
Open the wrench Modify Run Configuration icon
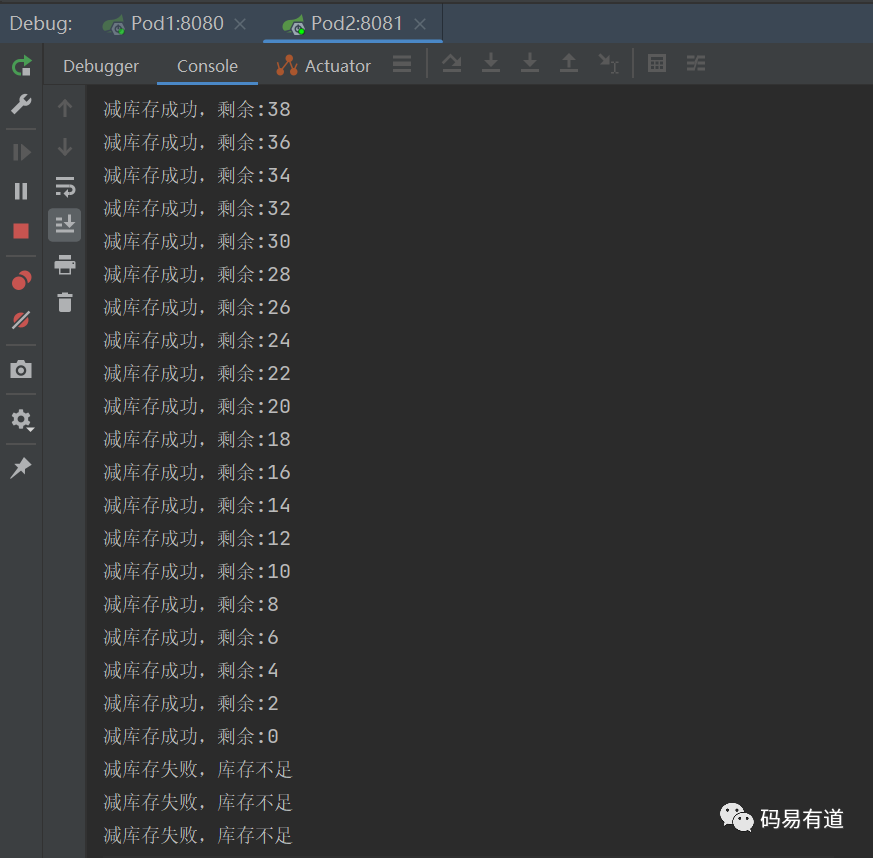[21, 104]
